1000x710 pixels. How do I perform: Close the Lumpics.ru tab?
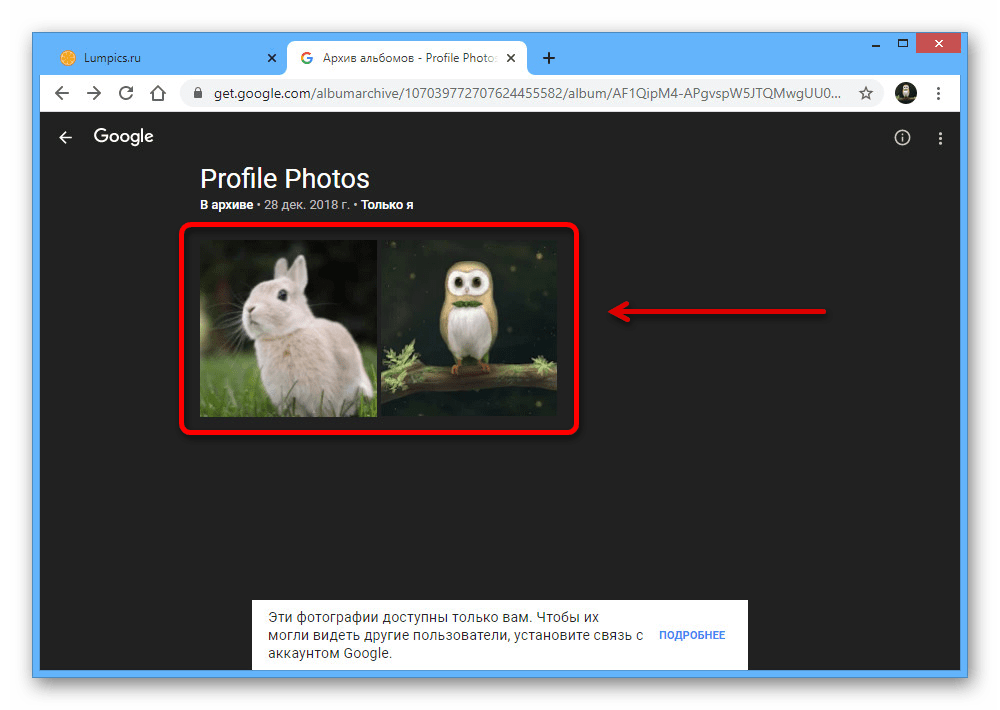[271, 58]
